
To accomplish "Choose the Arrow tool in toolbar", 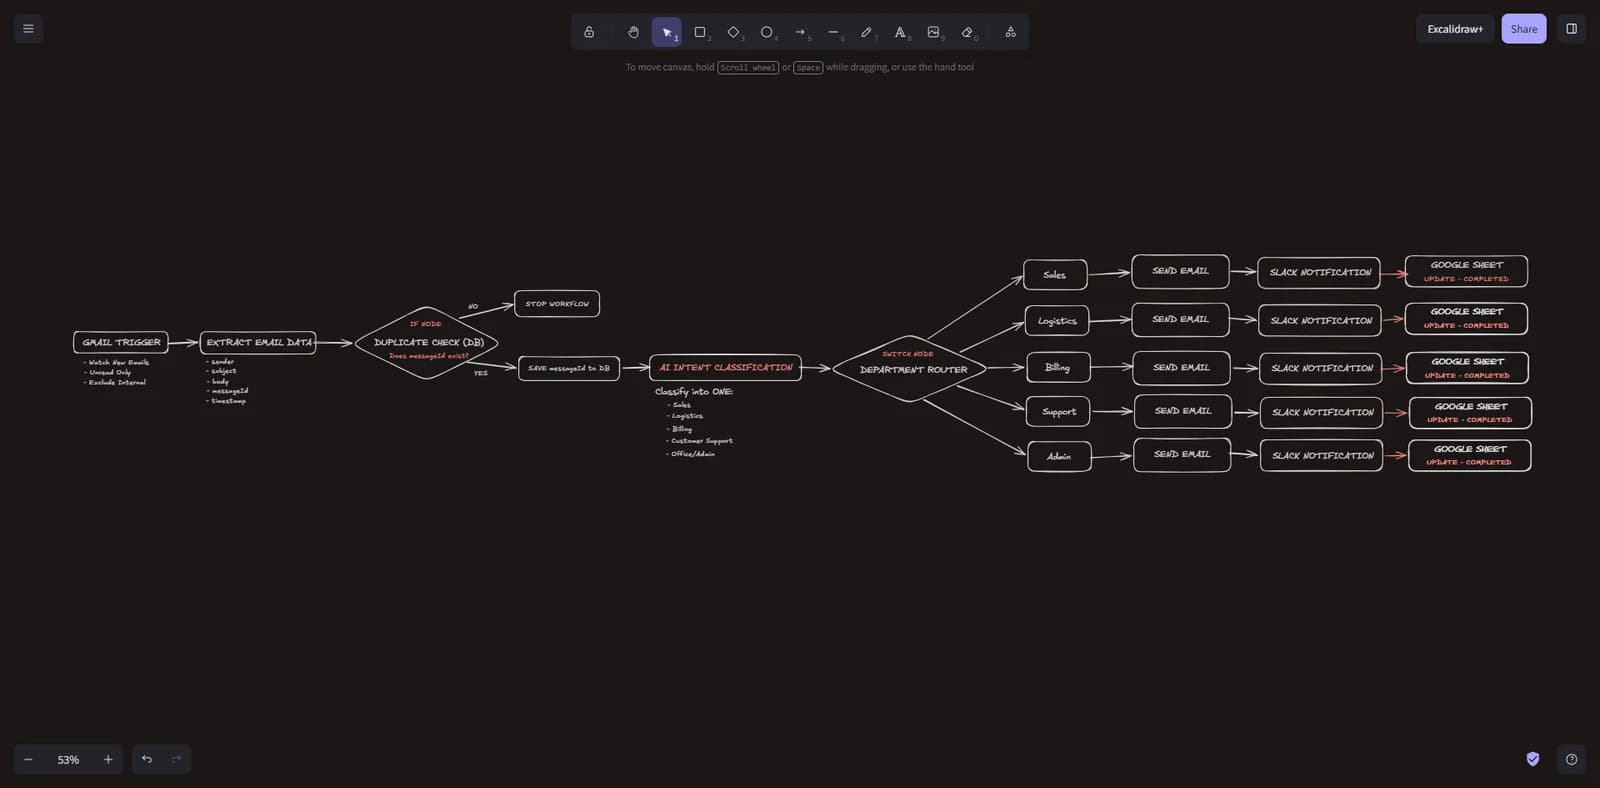I will (800, 32).
